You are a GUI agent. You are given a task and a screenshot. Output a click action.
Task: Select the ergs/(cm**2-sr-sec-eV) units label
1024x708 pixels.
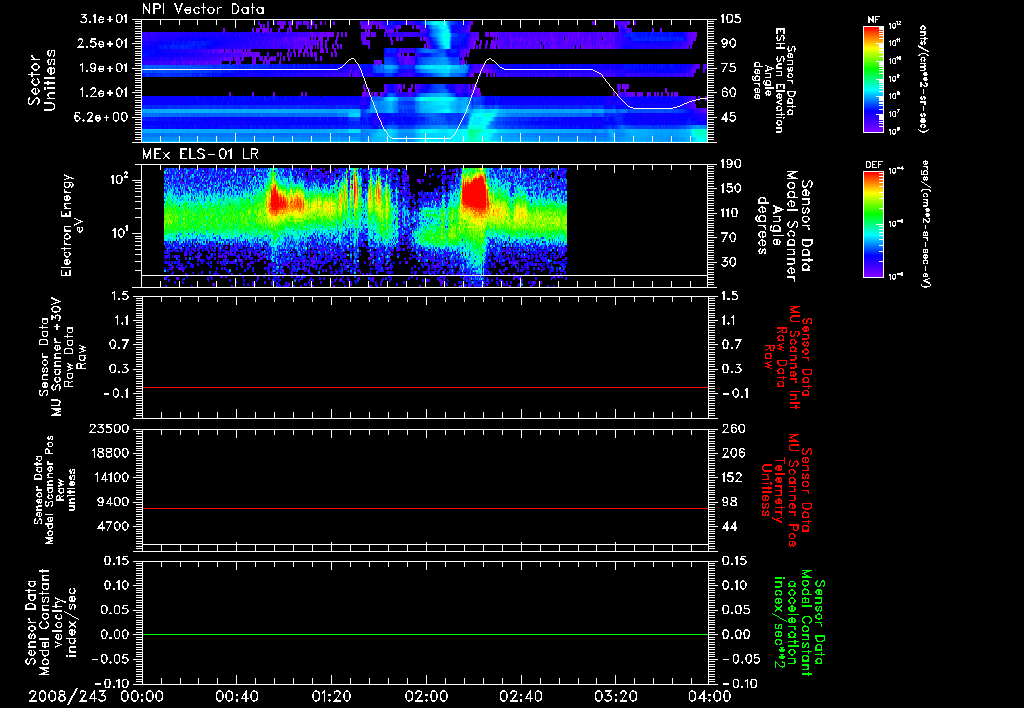tap(926, 223)
